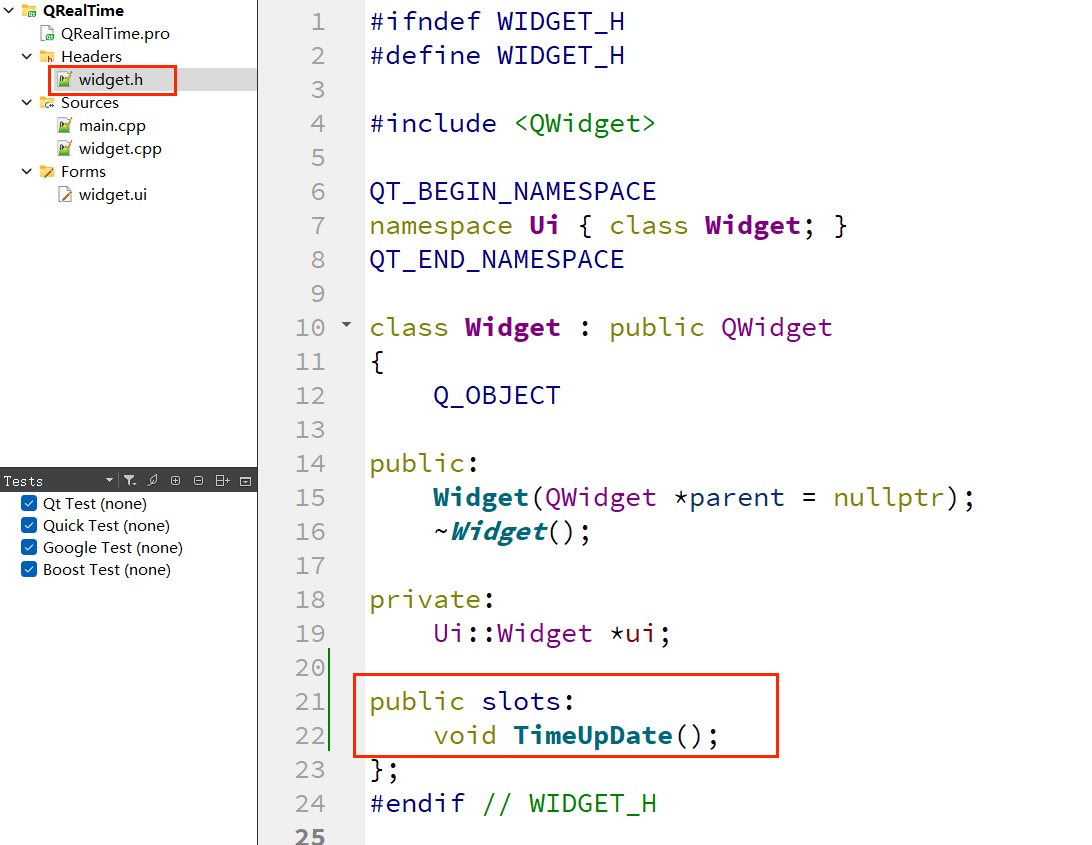Viewport: 1092px width, 845px height.
Task: Collapse the Forms folder chevron
Action: 26,171
